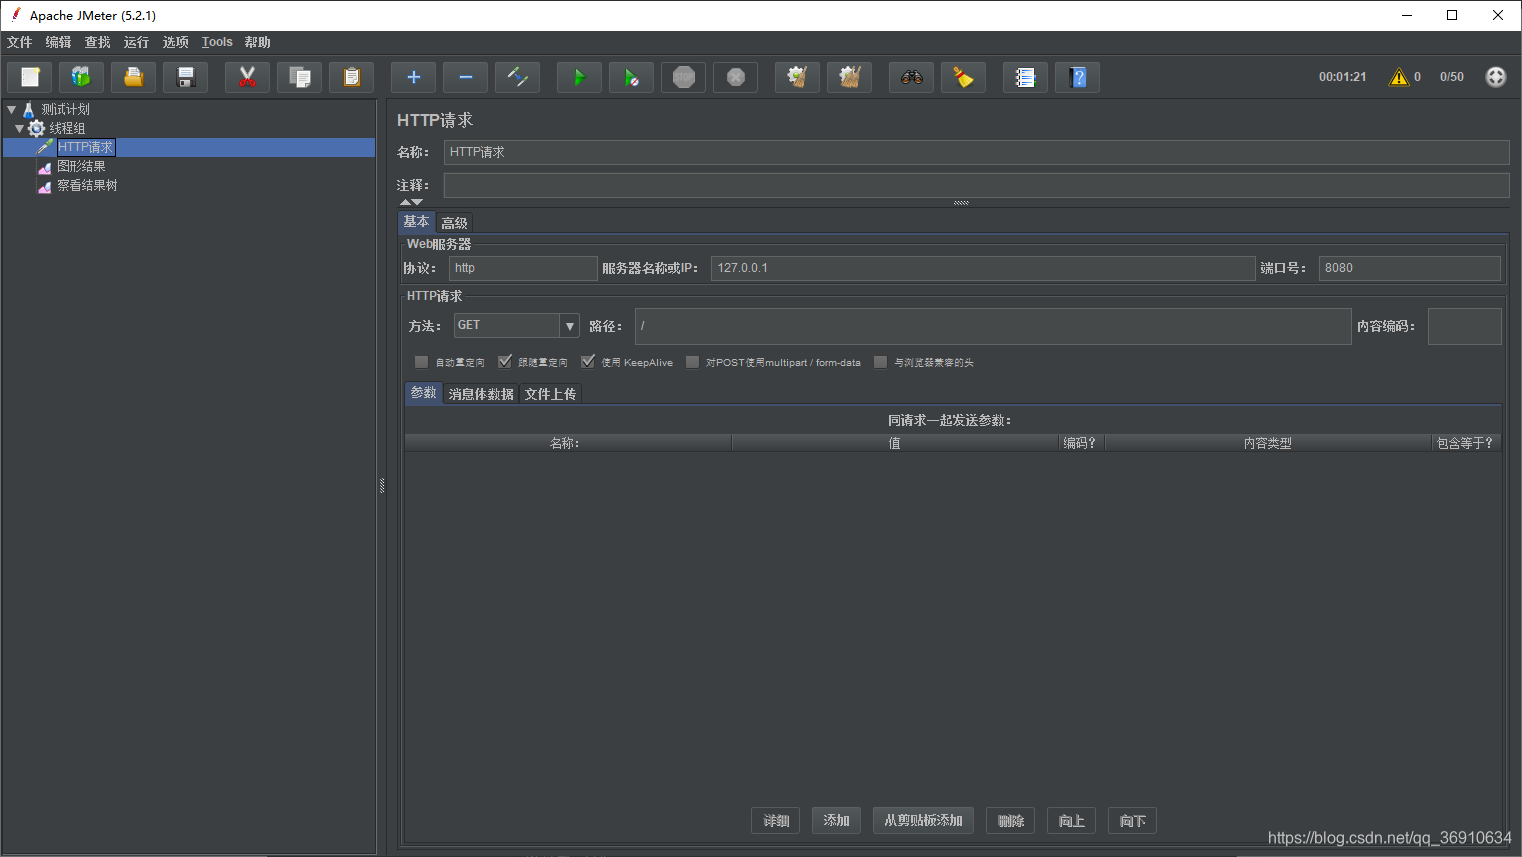Viewport: 1522px width, 857px height.
Task: Open the 查找 menu
Action: 97,42
